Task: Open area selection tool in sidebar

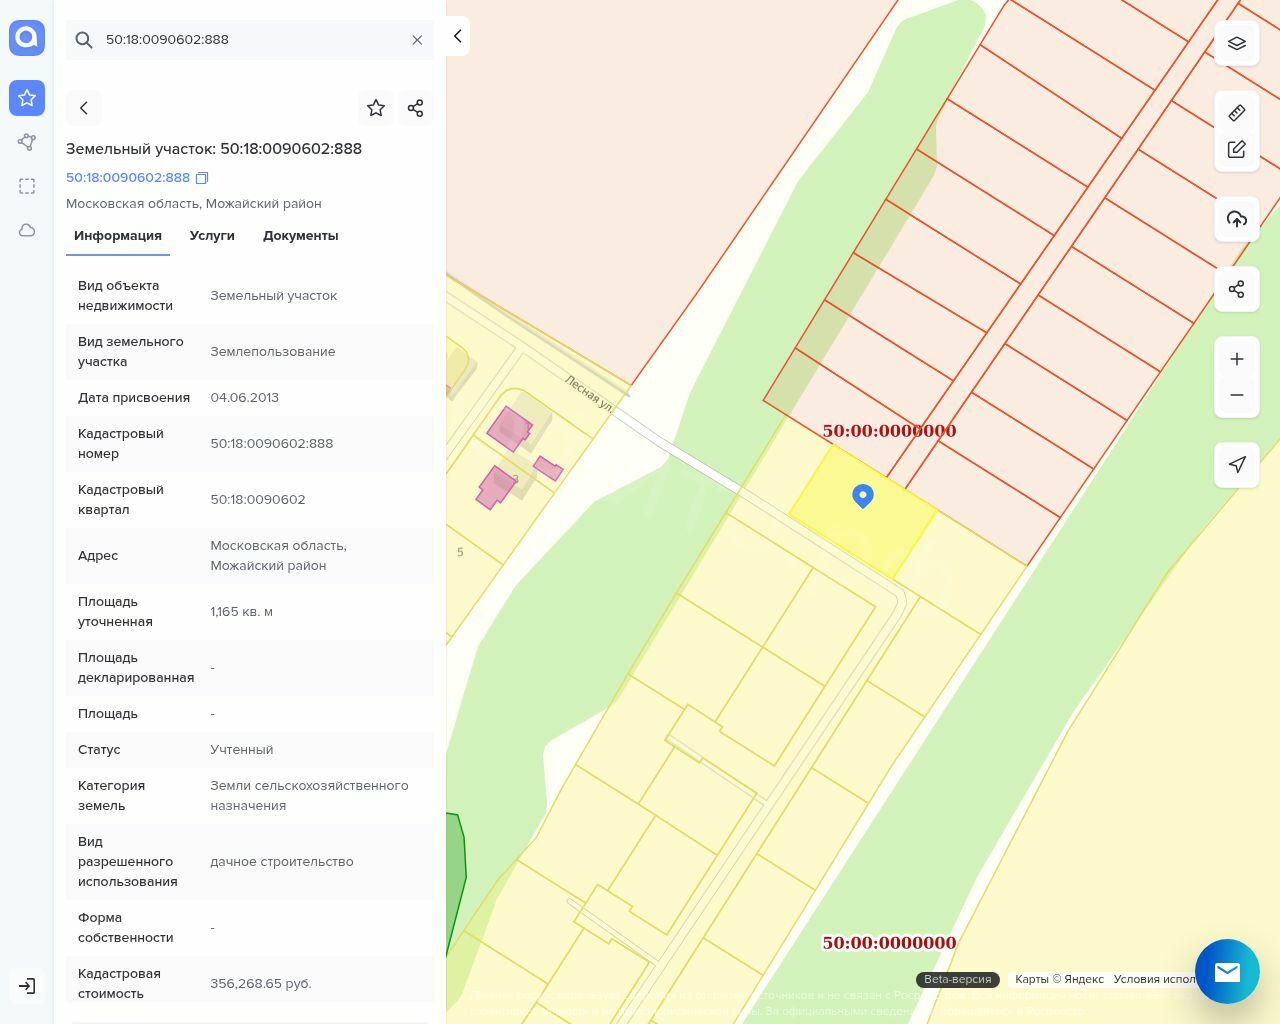Action: coord(27,186)
